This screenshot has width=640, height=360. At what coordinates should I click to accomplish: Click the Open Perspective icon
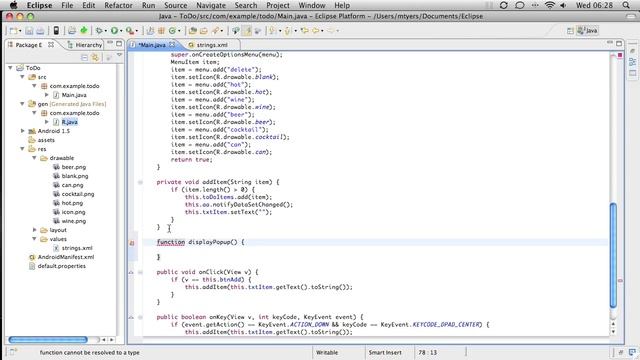[570, 31]
